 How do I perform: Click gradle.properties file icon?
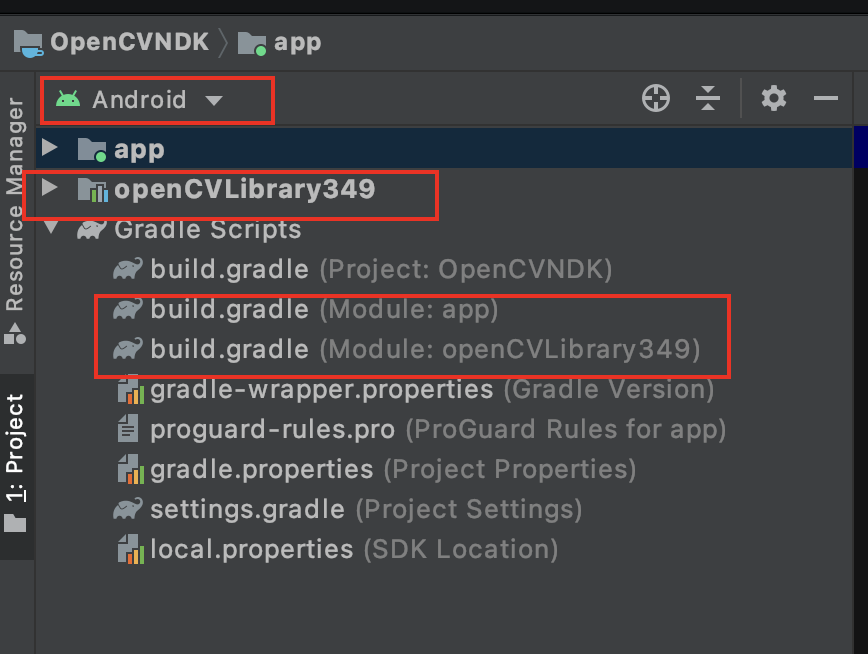(x=131, y=470)
